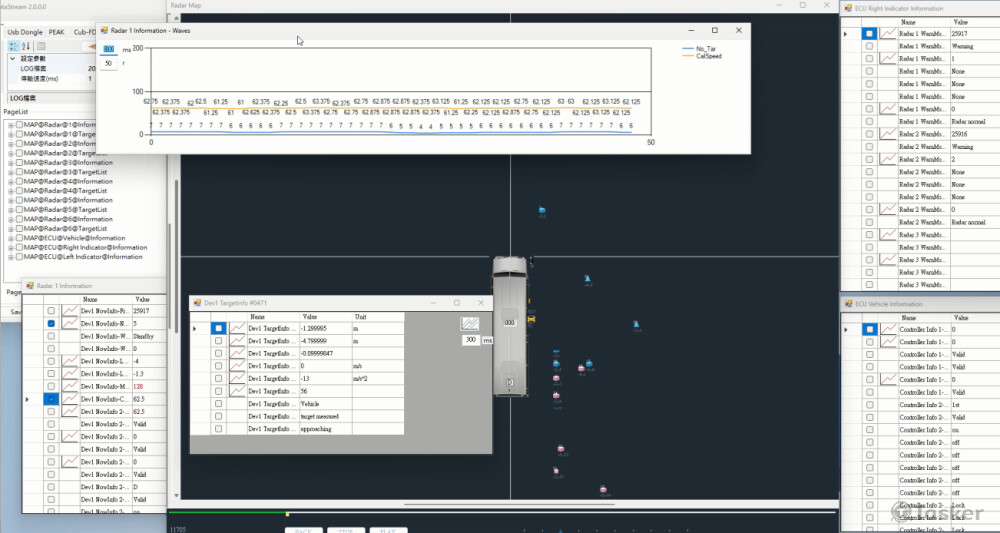Expand the MAP@ECU@Vehicle@Information tree node
Screen dimensions: 1000x533
click(9, 238)
